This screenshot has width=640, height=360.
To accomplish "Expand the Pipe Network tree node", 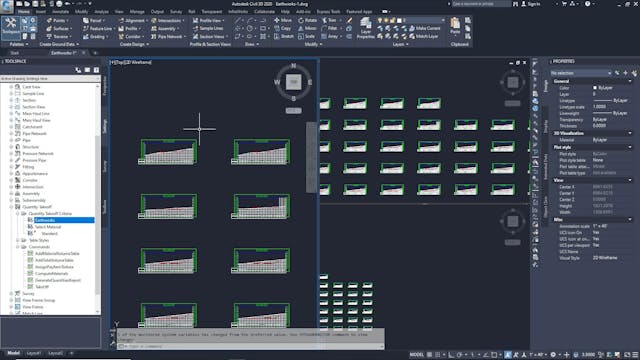I will click(x=11, y=133).
